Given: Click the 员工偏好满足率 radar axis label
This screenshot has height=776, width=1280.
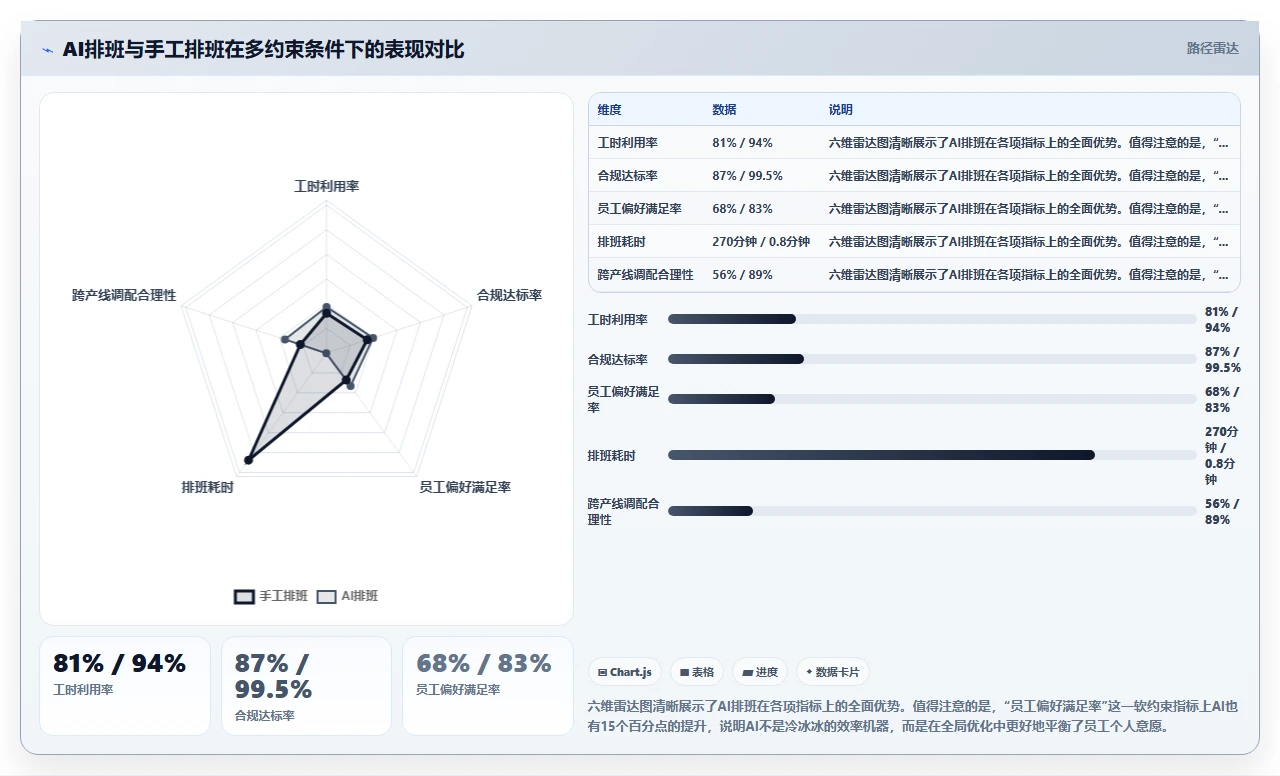Looking at the screenshot, I should point(465,487).
